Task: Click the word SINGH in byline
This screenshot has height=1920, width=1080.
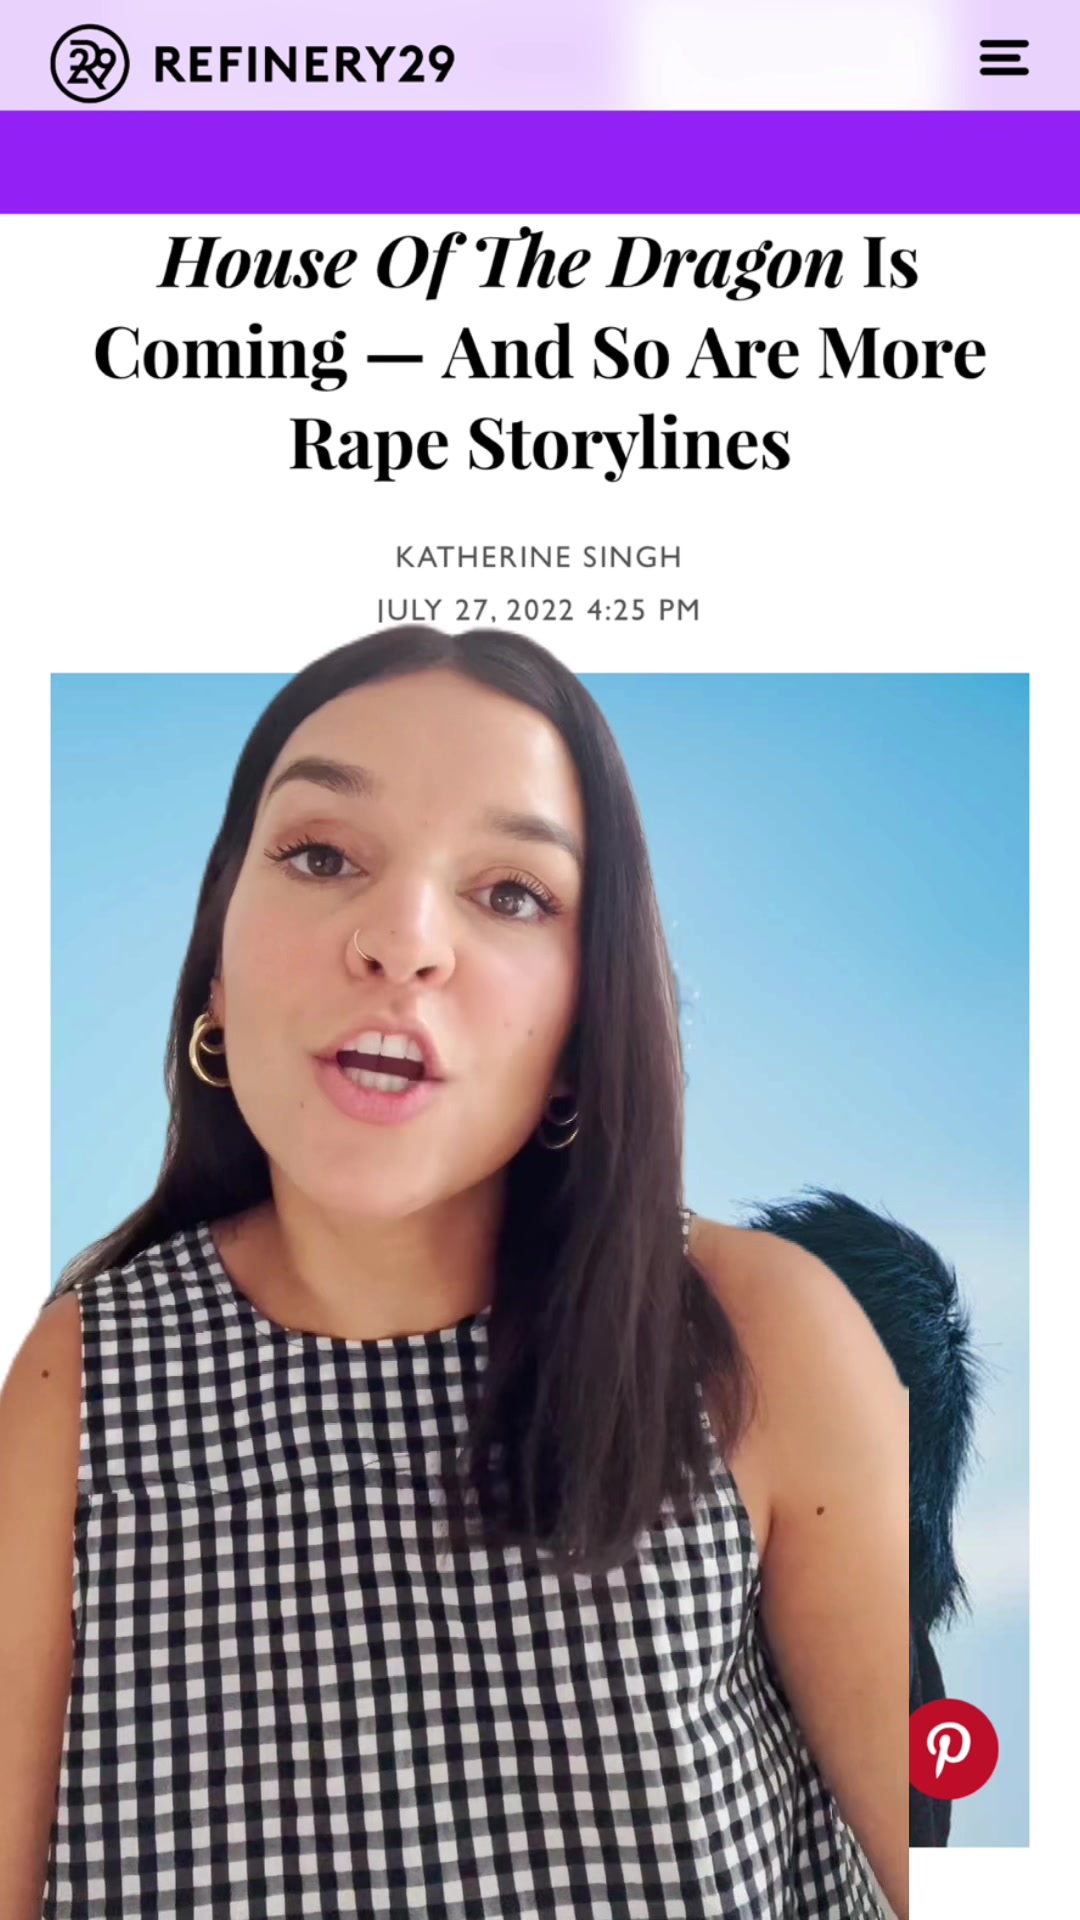Action: (632, 557)
